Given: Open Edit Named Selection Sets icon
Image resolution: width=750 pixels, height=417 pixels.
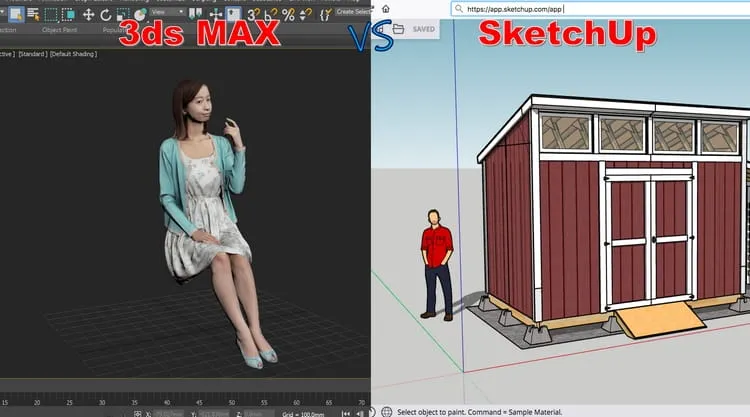Looking at the screenshot, I should [325, 15].
